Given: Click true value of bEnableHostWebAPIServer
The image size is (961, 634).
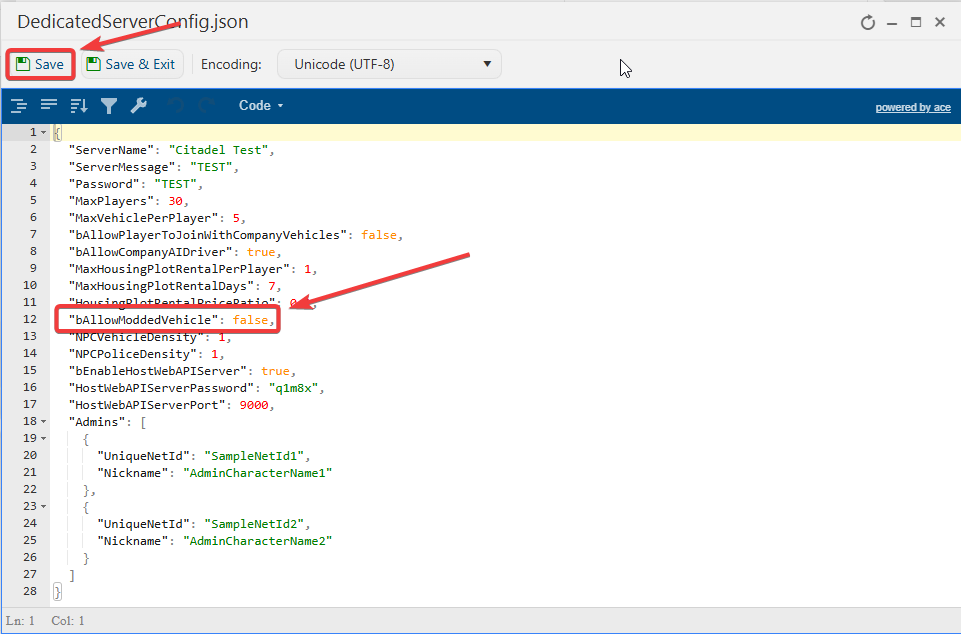Looking at the screenshot, I should click(275, 371).
